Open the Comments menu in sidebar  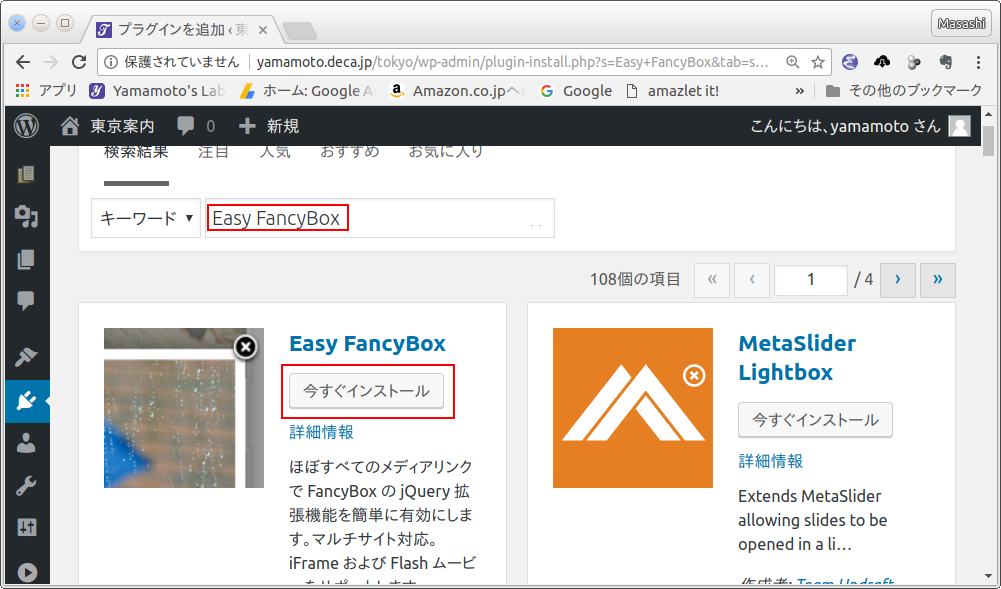click(26, 301)
